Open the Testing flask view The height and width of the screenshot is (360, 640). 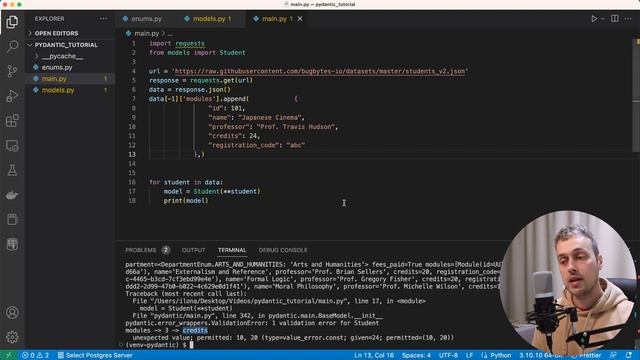(12, 170)
